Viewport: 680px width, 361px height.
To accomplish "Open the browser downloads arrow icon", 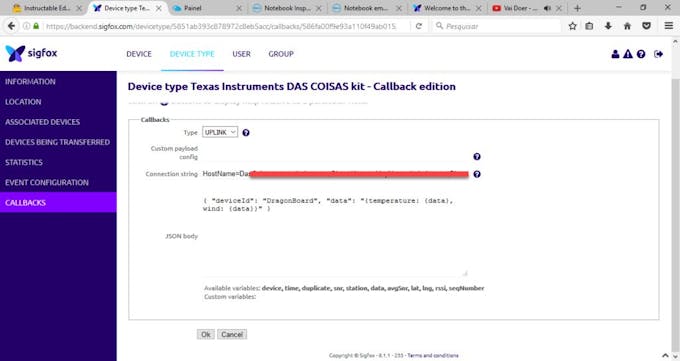I will [x=608, y=26].
